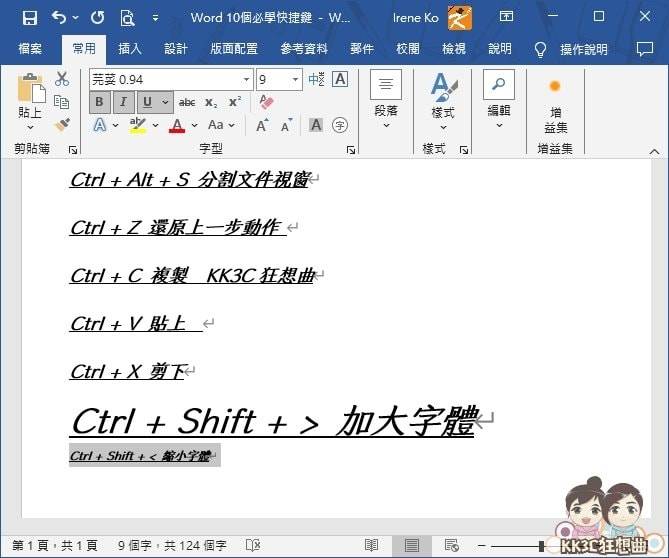Click the 貼上 paste icon

point(31,88)
